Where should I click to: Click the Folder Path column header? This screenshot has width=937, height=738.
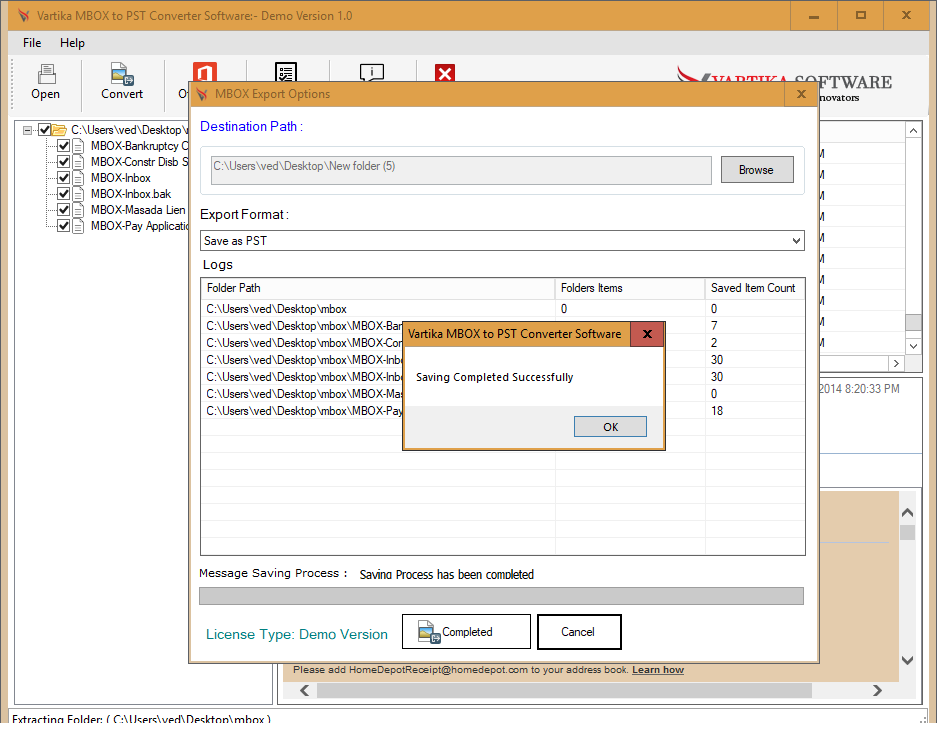click(x=378, y=288)
